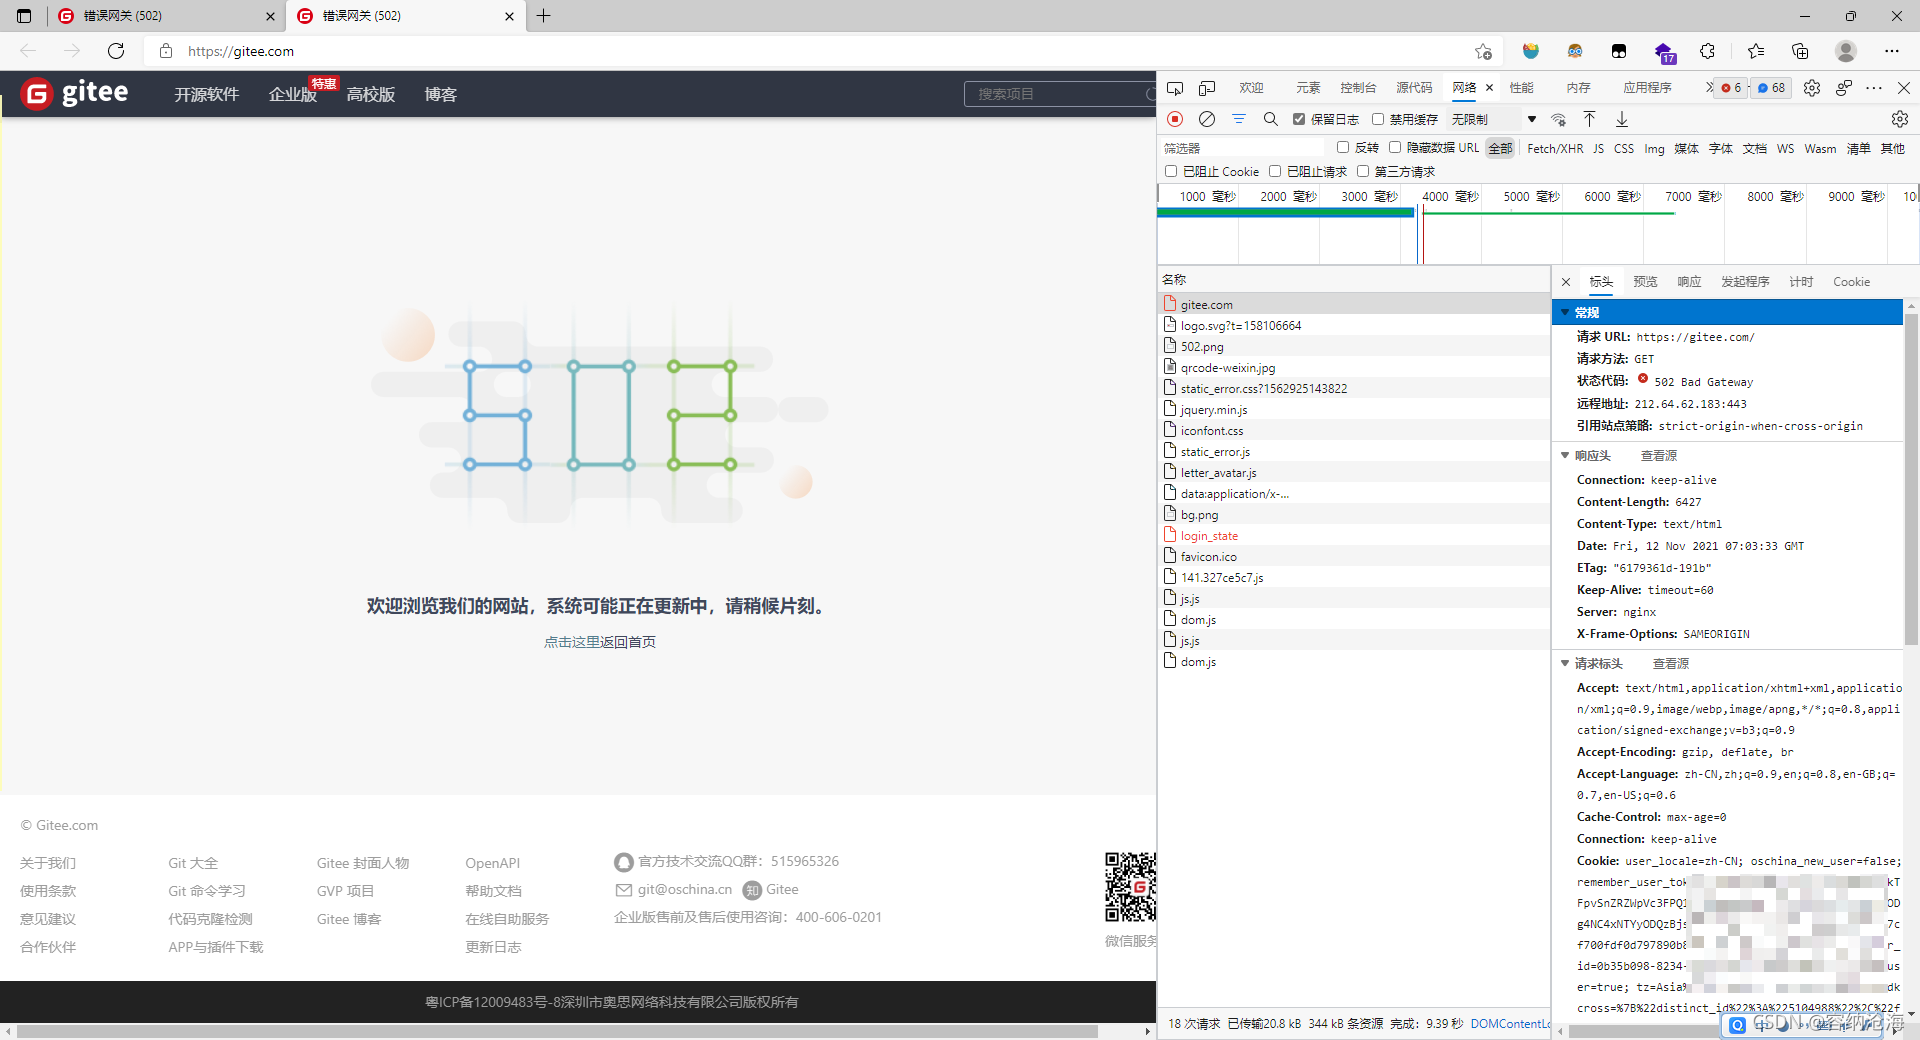Viewport: 1920px width, 1040px height.
Task: Open browser settings and more menu
Action: click(1891, 51)
